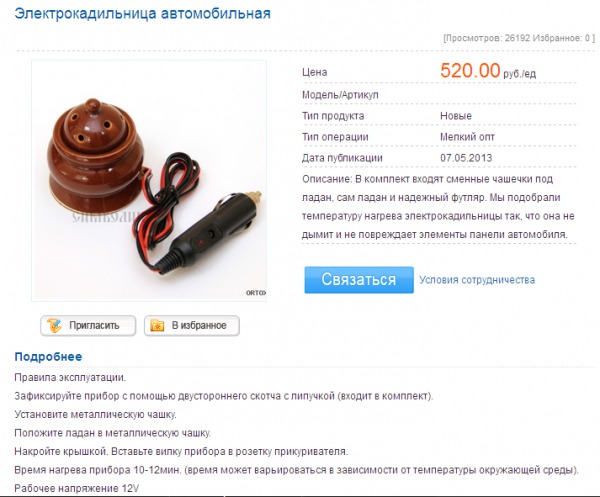Viewport: 600px width, 497px height.
Task: Open the Условия сотрудничества link
Action: [x=477, y=280]
